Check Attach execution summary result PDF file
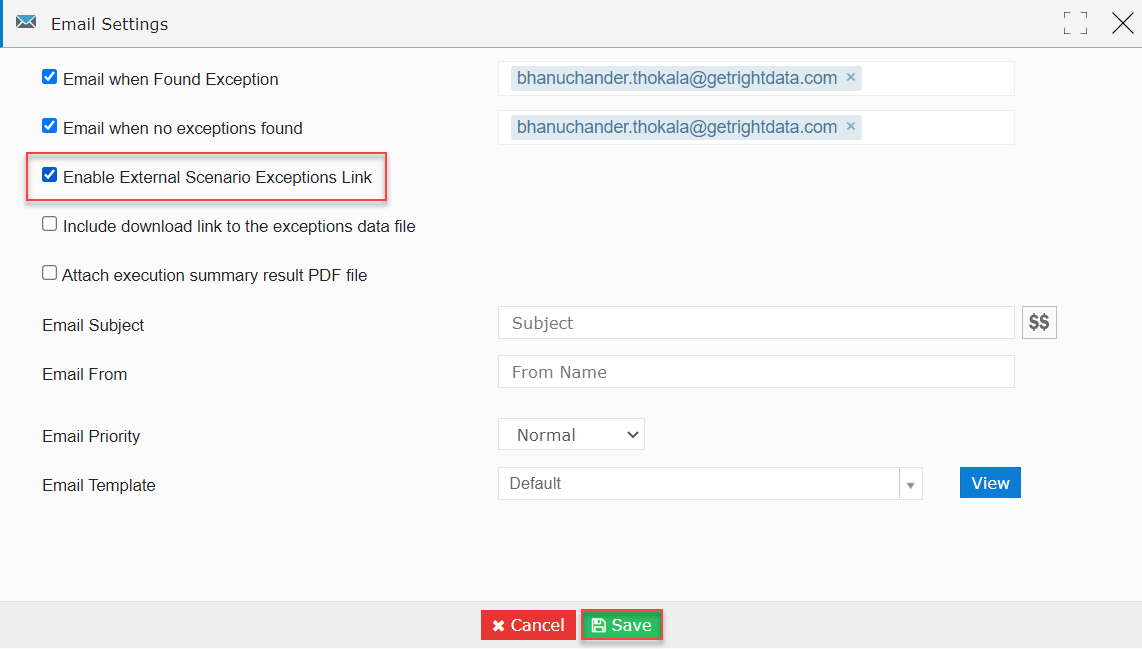 coord(50,272)
